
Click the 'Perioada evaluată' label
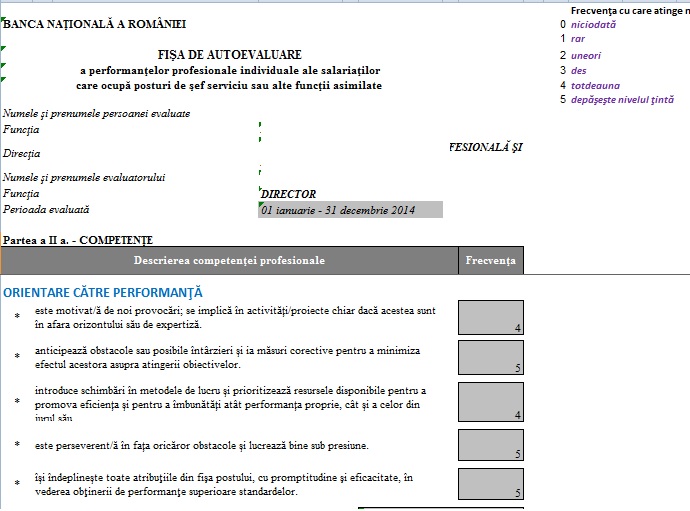pos(46,210)
